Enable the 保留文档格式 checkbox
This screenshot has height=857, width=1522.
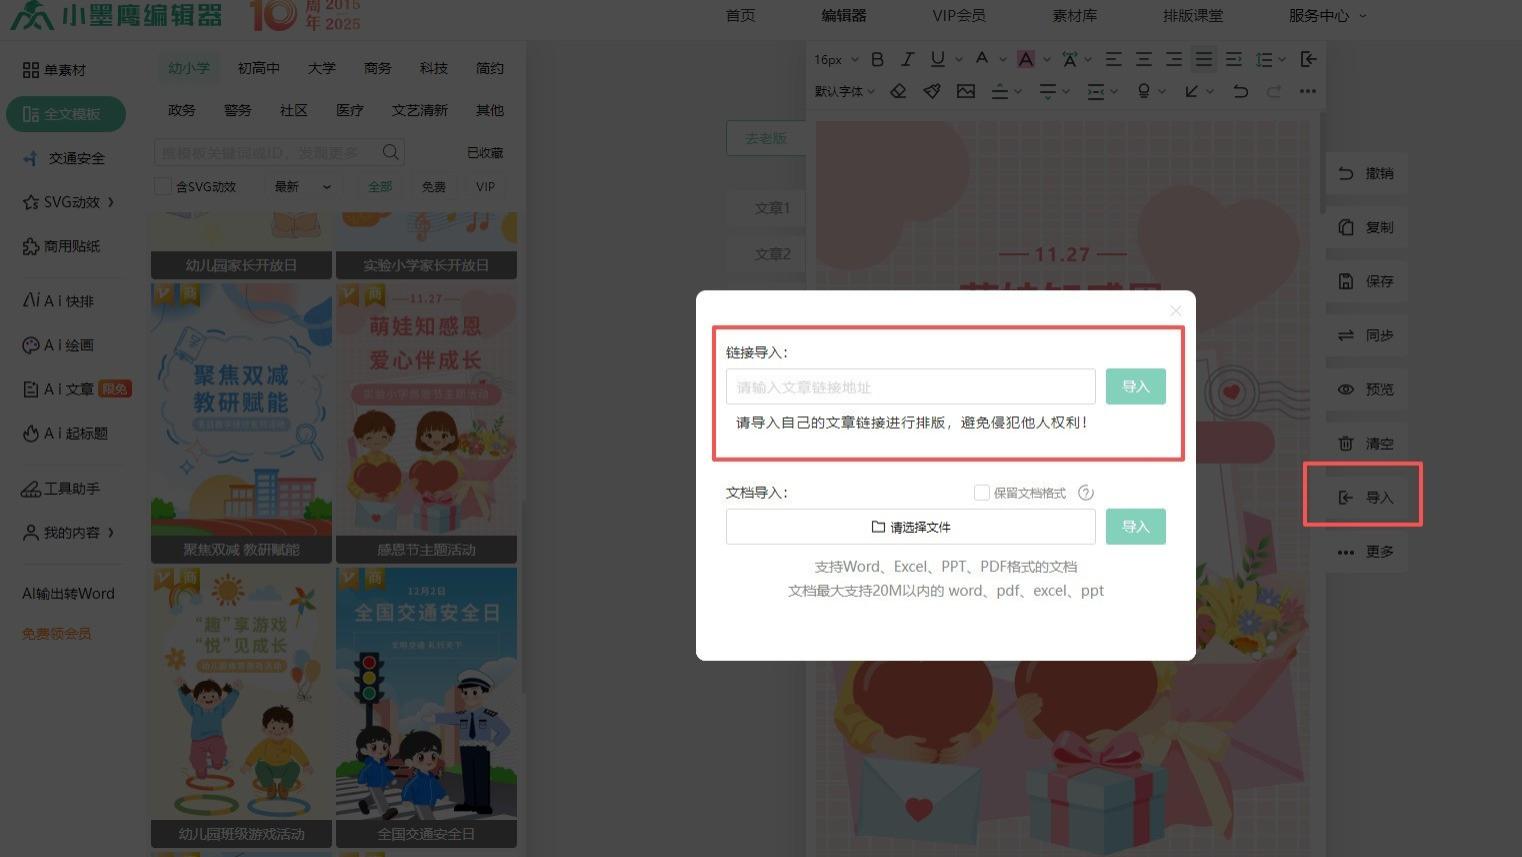pos(982,492)
